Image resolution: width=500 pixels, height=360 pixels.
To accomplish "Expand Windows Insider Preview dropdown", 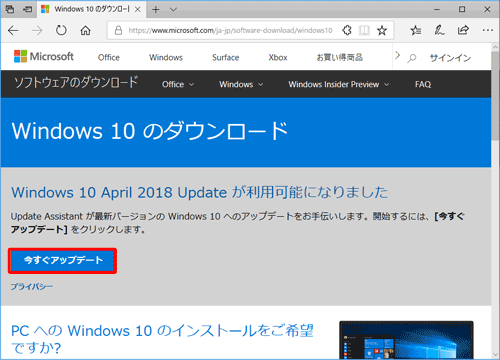I will 339,84.
